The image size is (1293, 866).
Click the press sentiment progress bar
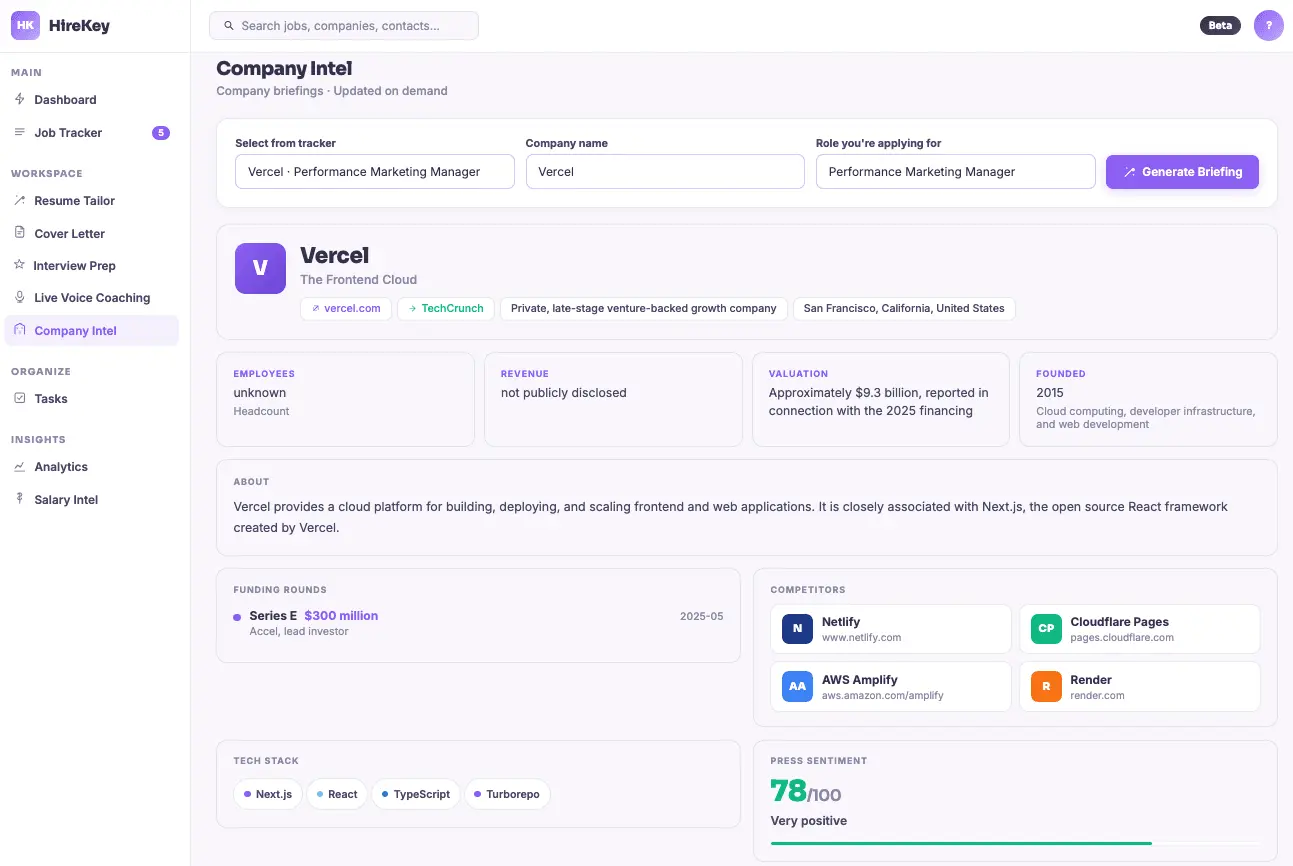click(1015, 843)
